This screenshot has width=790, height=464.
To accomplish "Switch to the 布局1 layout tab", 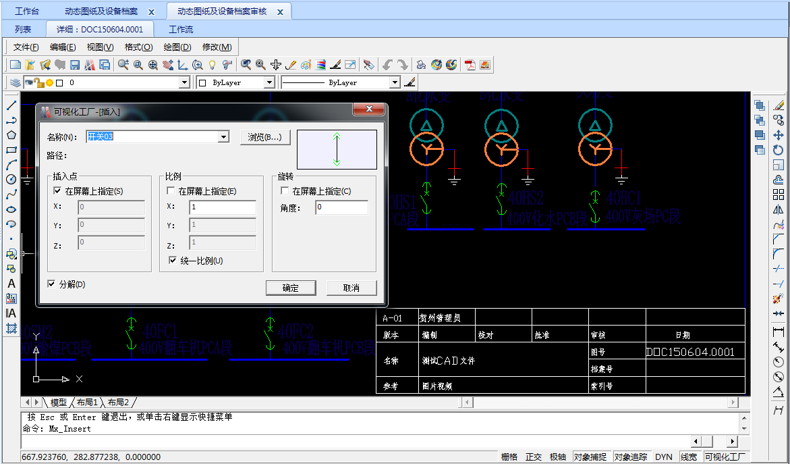I will (88, 402).
